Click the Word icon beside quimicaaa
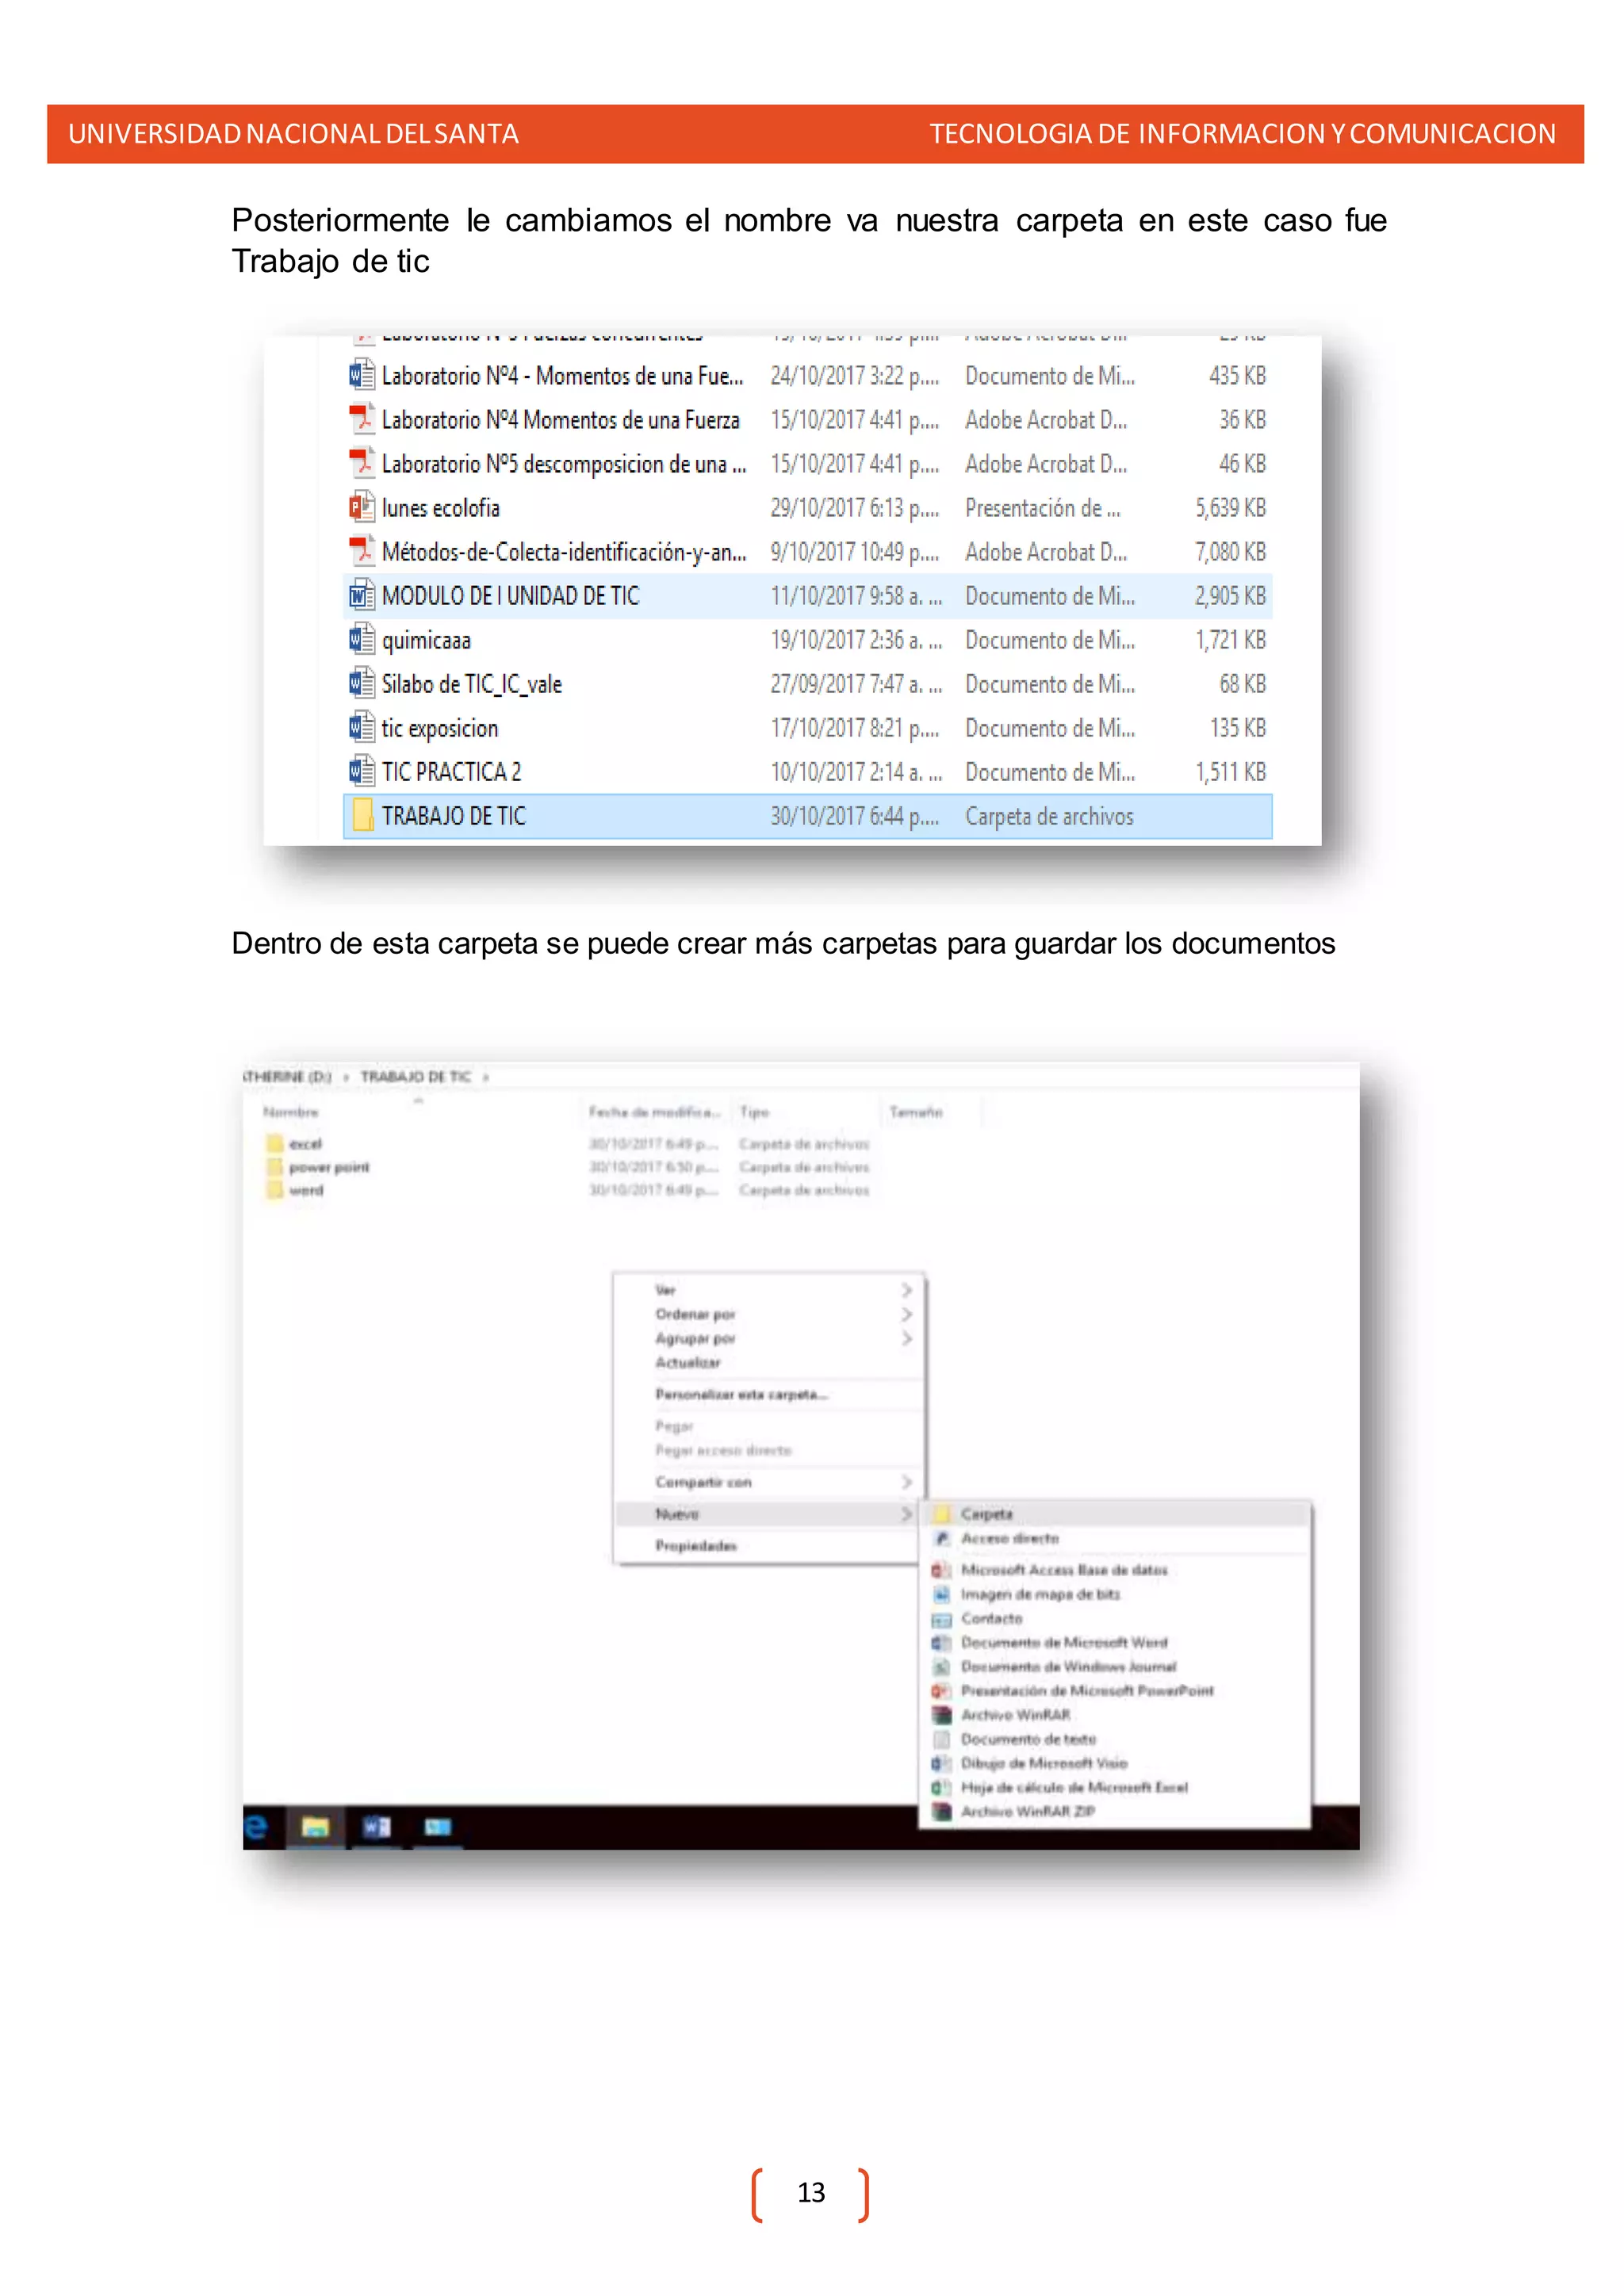The image size is (1624, 2296). pyautogui.click(x=361, y=640)
